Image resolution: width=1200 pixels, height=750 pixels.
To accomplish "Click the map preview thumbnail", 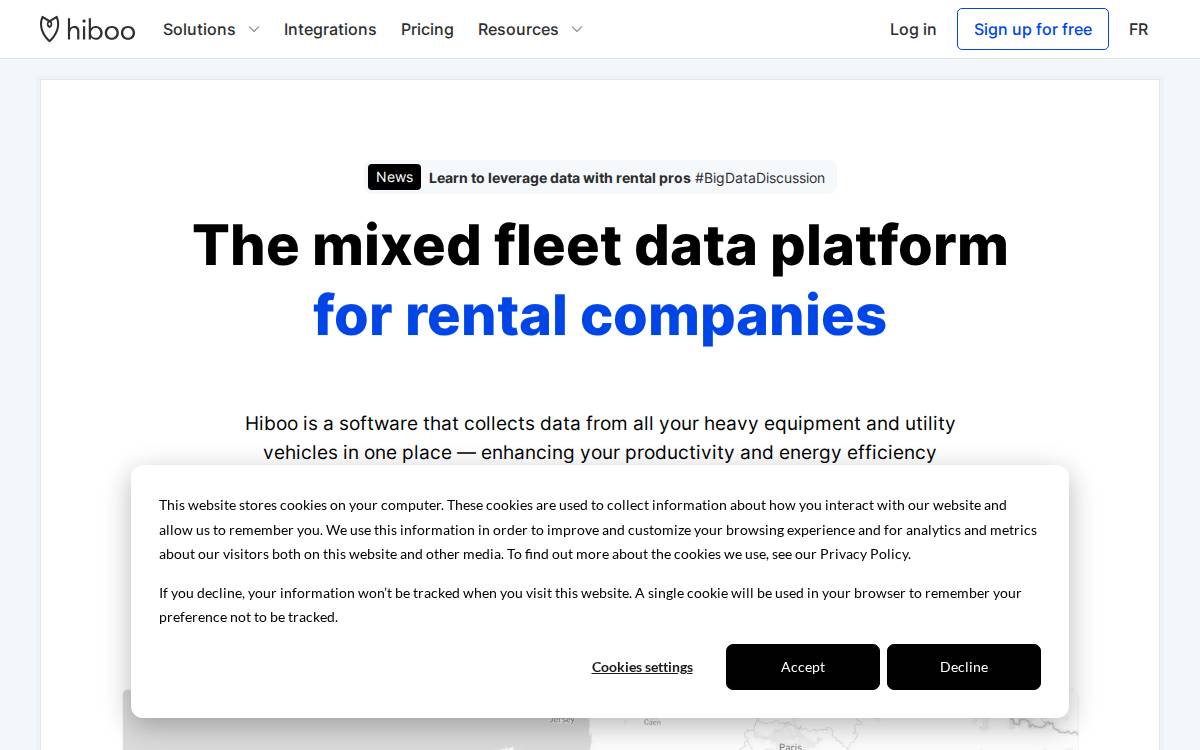I will point(600,733).
